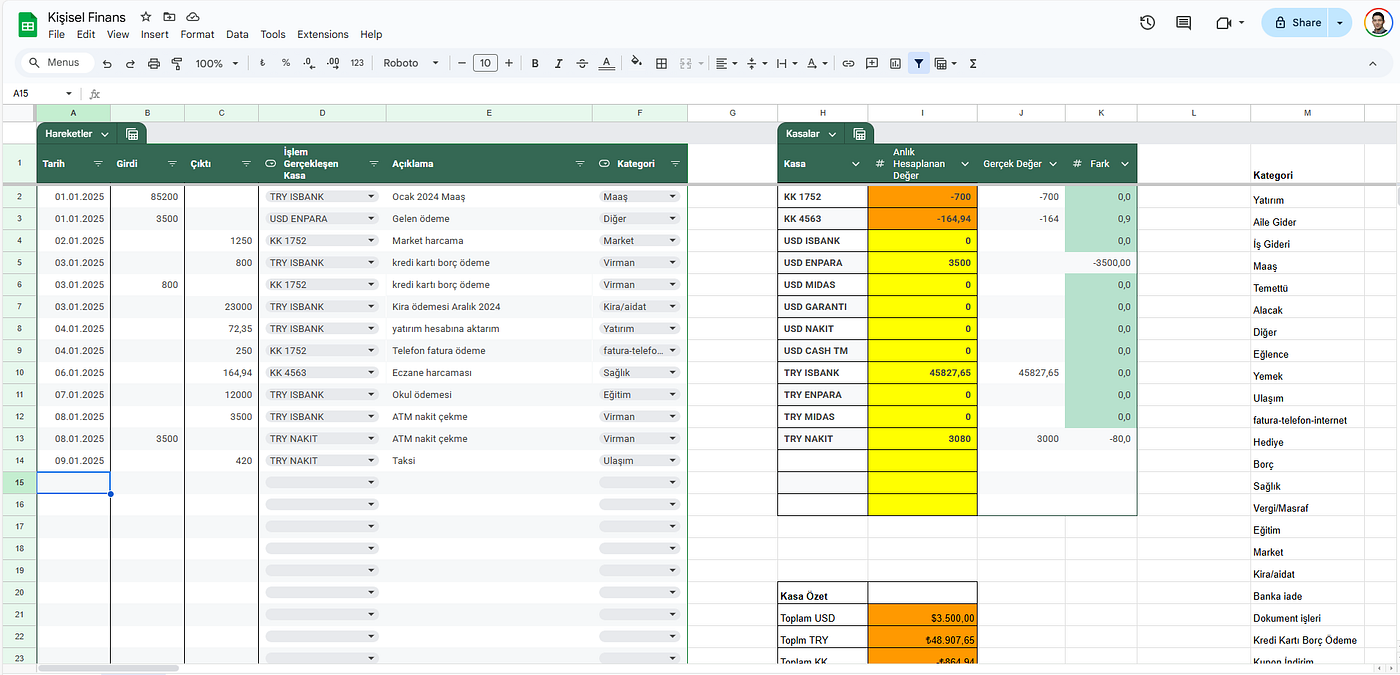Decrease the font size with minus

[462, 63]
